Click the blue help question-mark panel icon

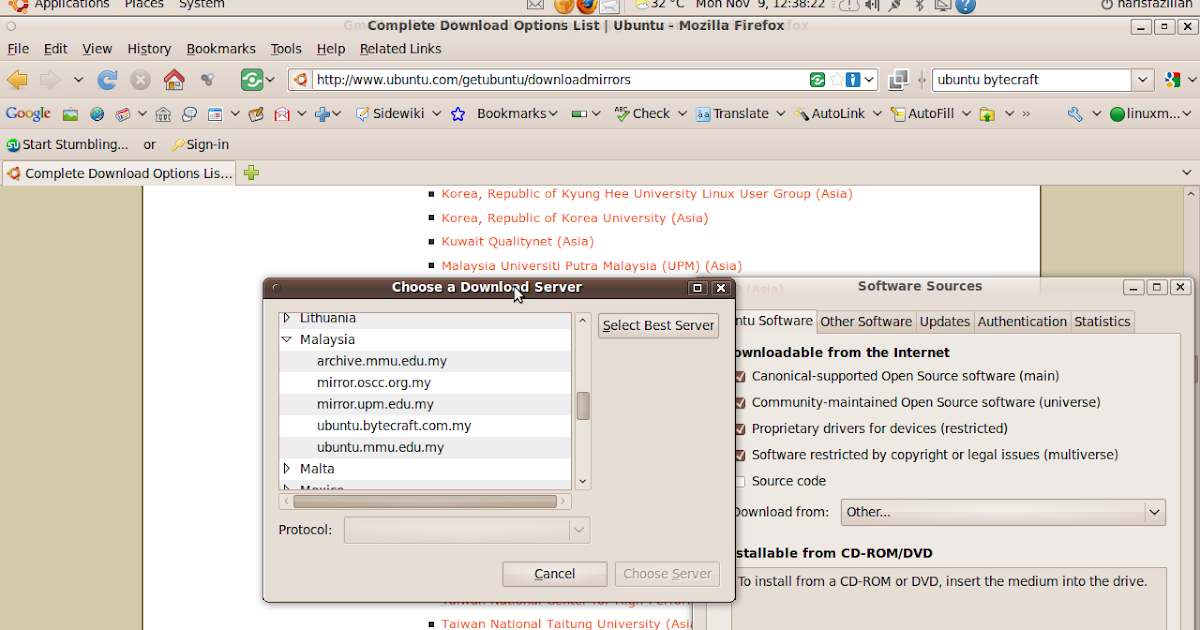coord(965,5)
